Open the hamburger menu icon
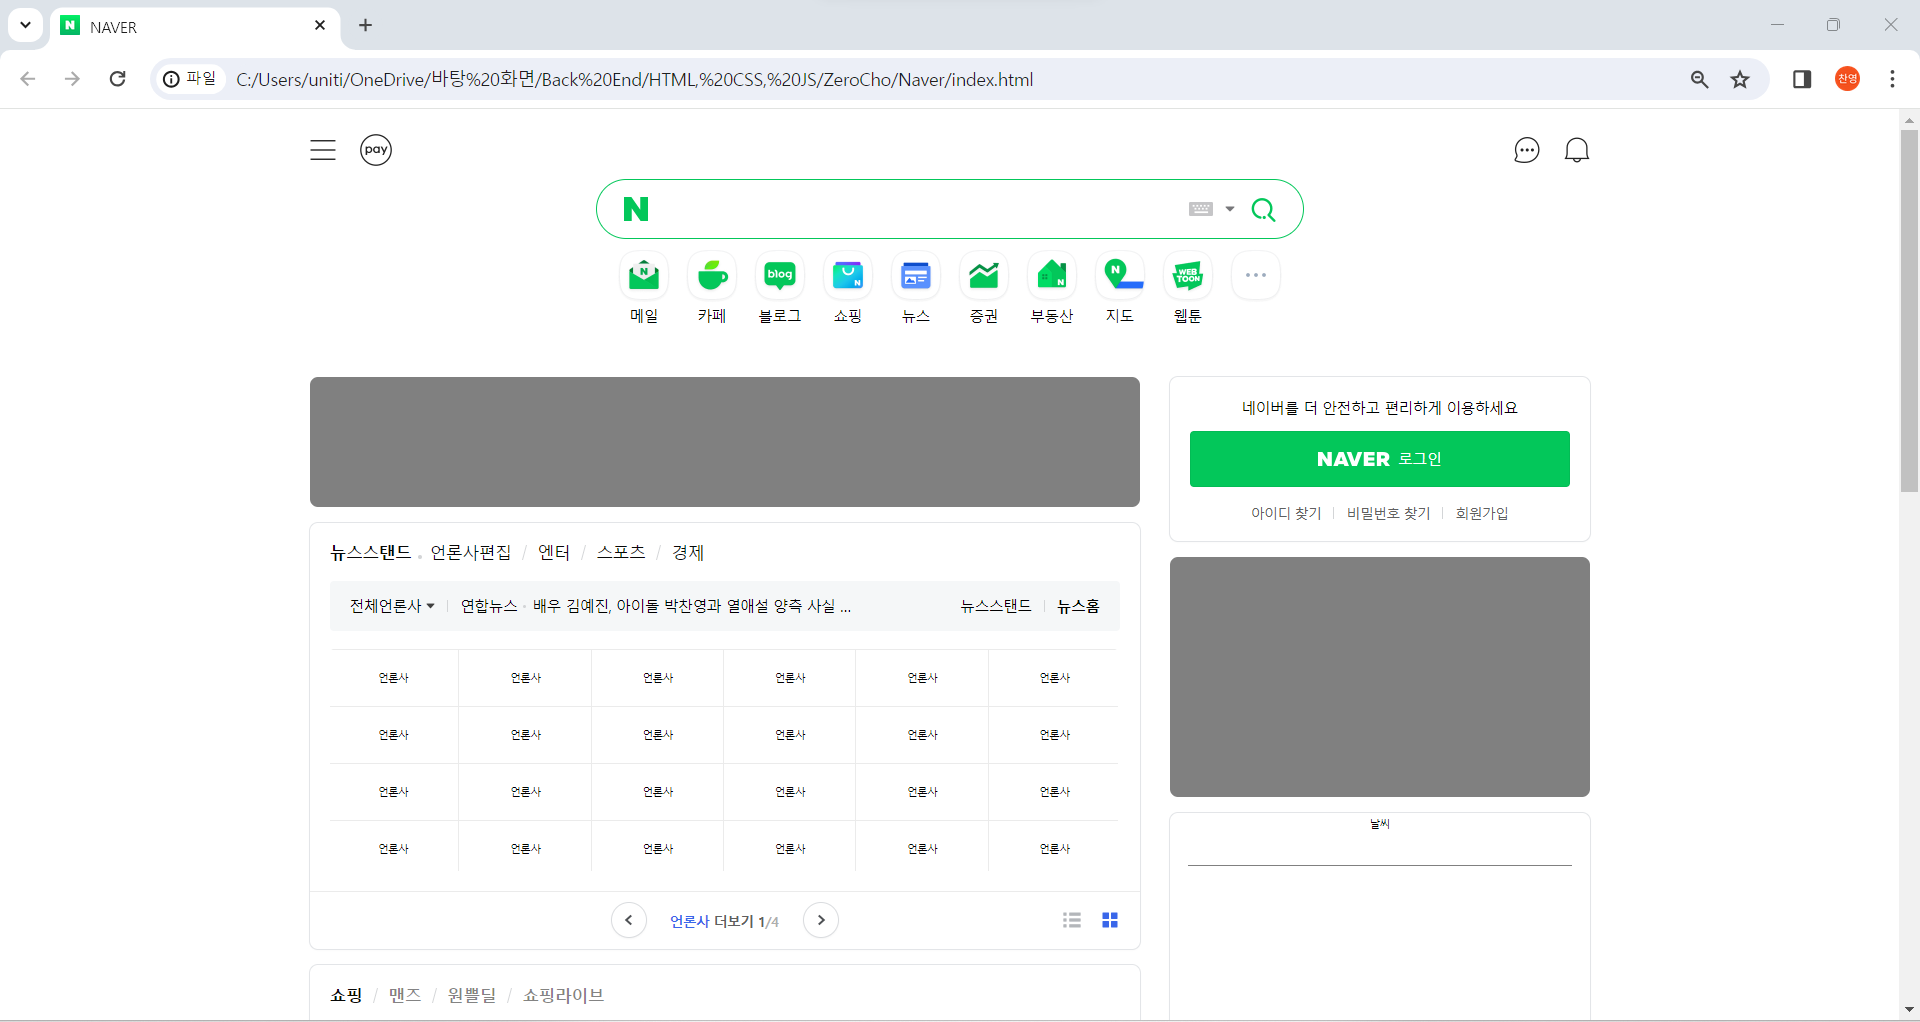1920x1022 pixels. point(323,150)
